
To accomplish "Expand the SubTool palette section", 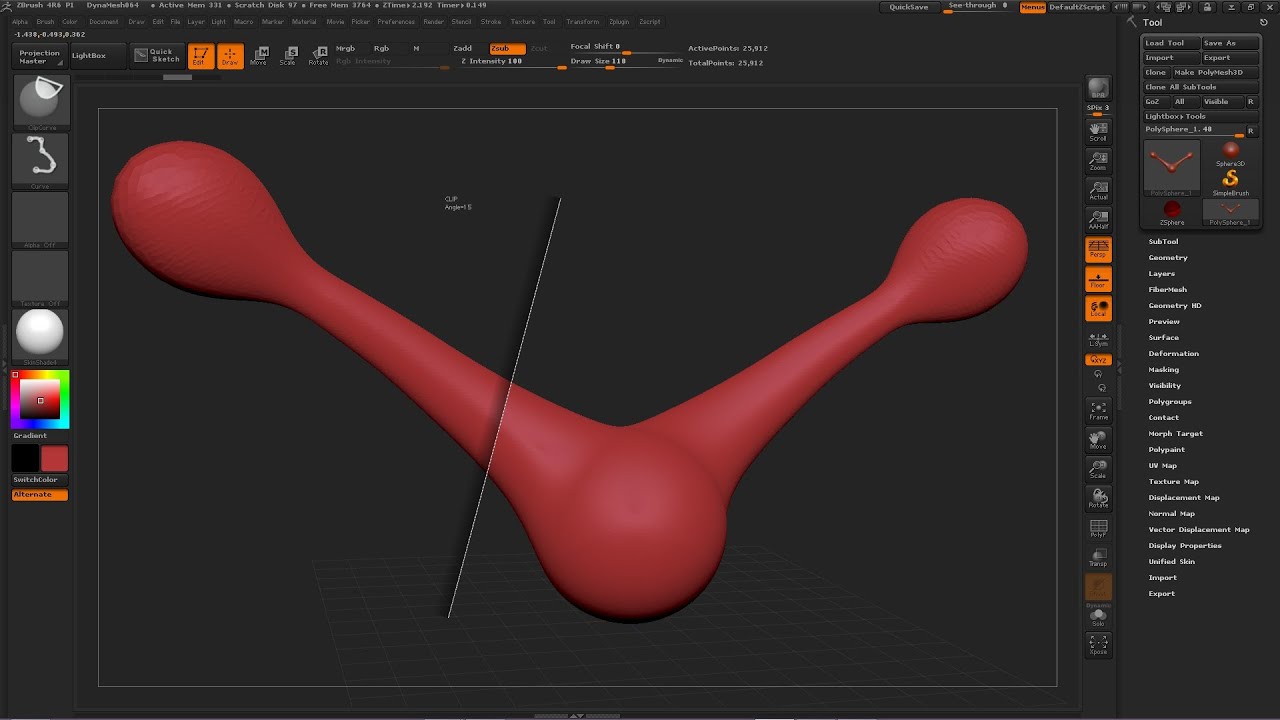I will tap(1163, 241).
